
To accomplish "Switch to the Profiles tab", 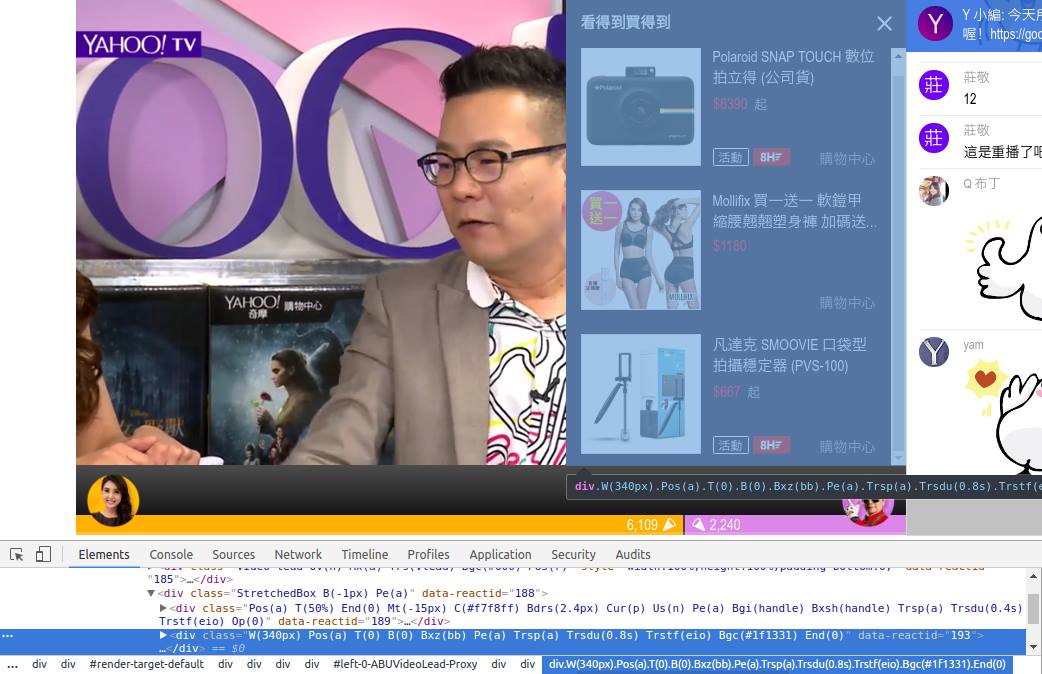I will pyautogui.click(x=428, y=554).
